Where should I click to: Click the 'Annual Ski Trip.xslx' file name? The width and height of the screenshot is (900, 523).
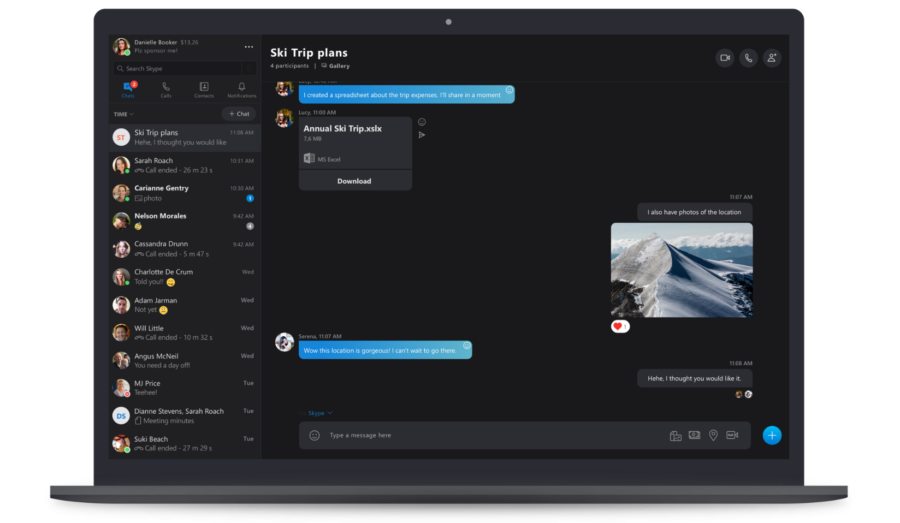click(343, 129)
